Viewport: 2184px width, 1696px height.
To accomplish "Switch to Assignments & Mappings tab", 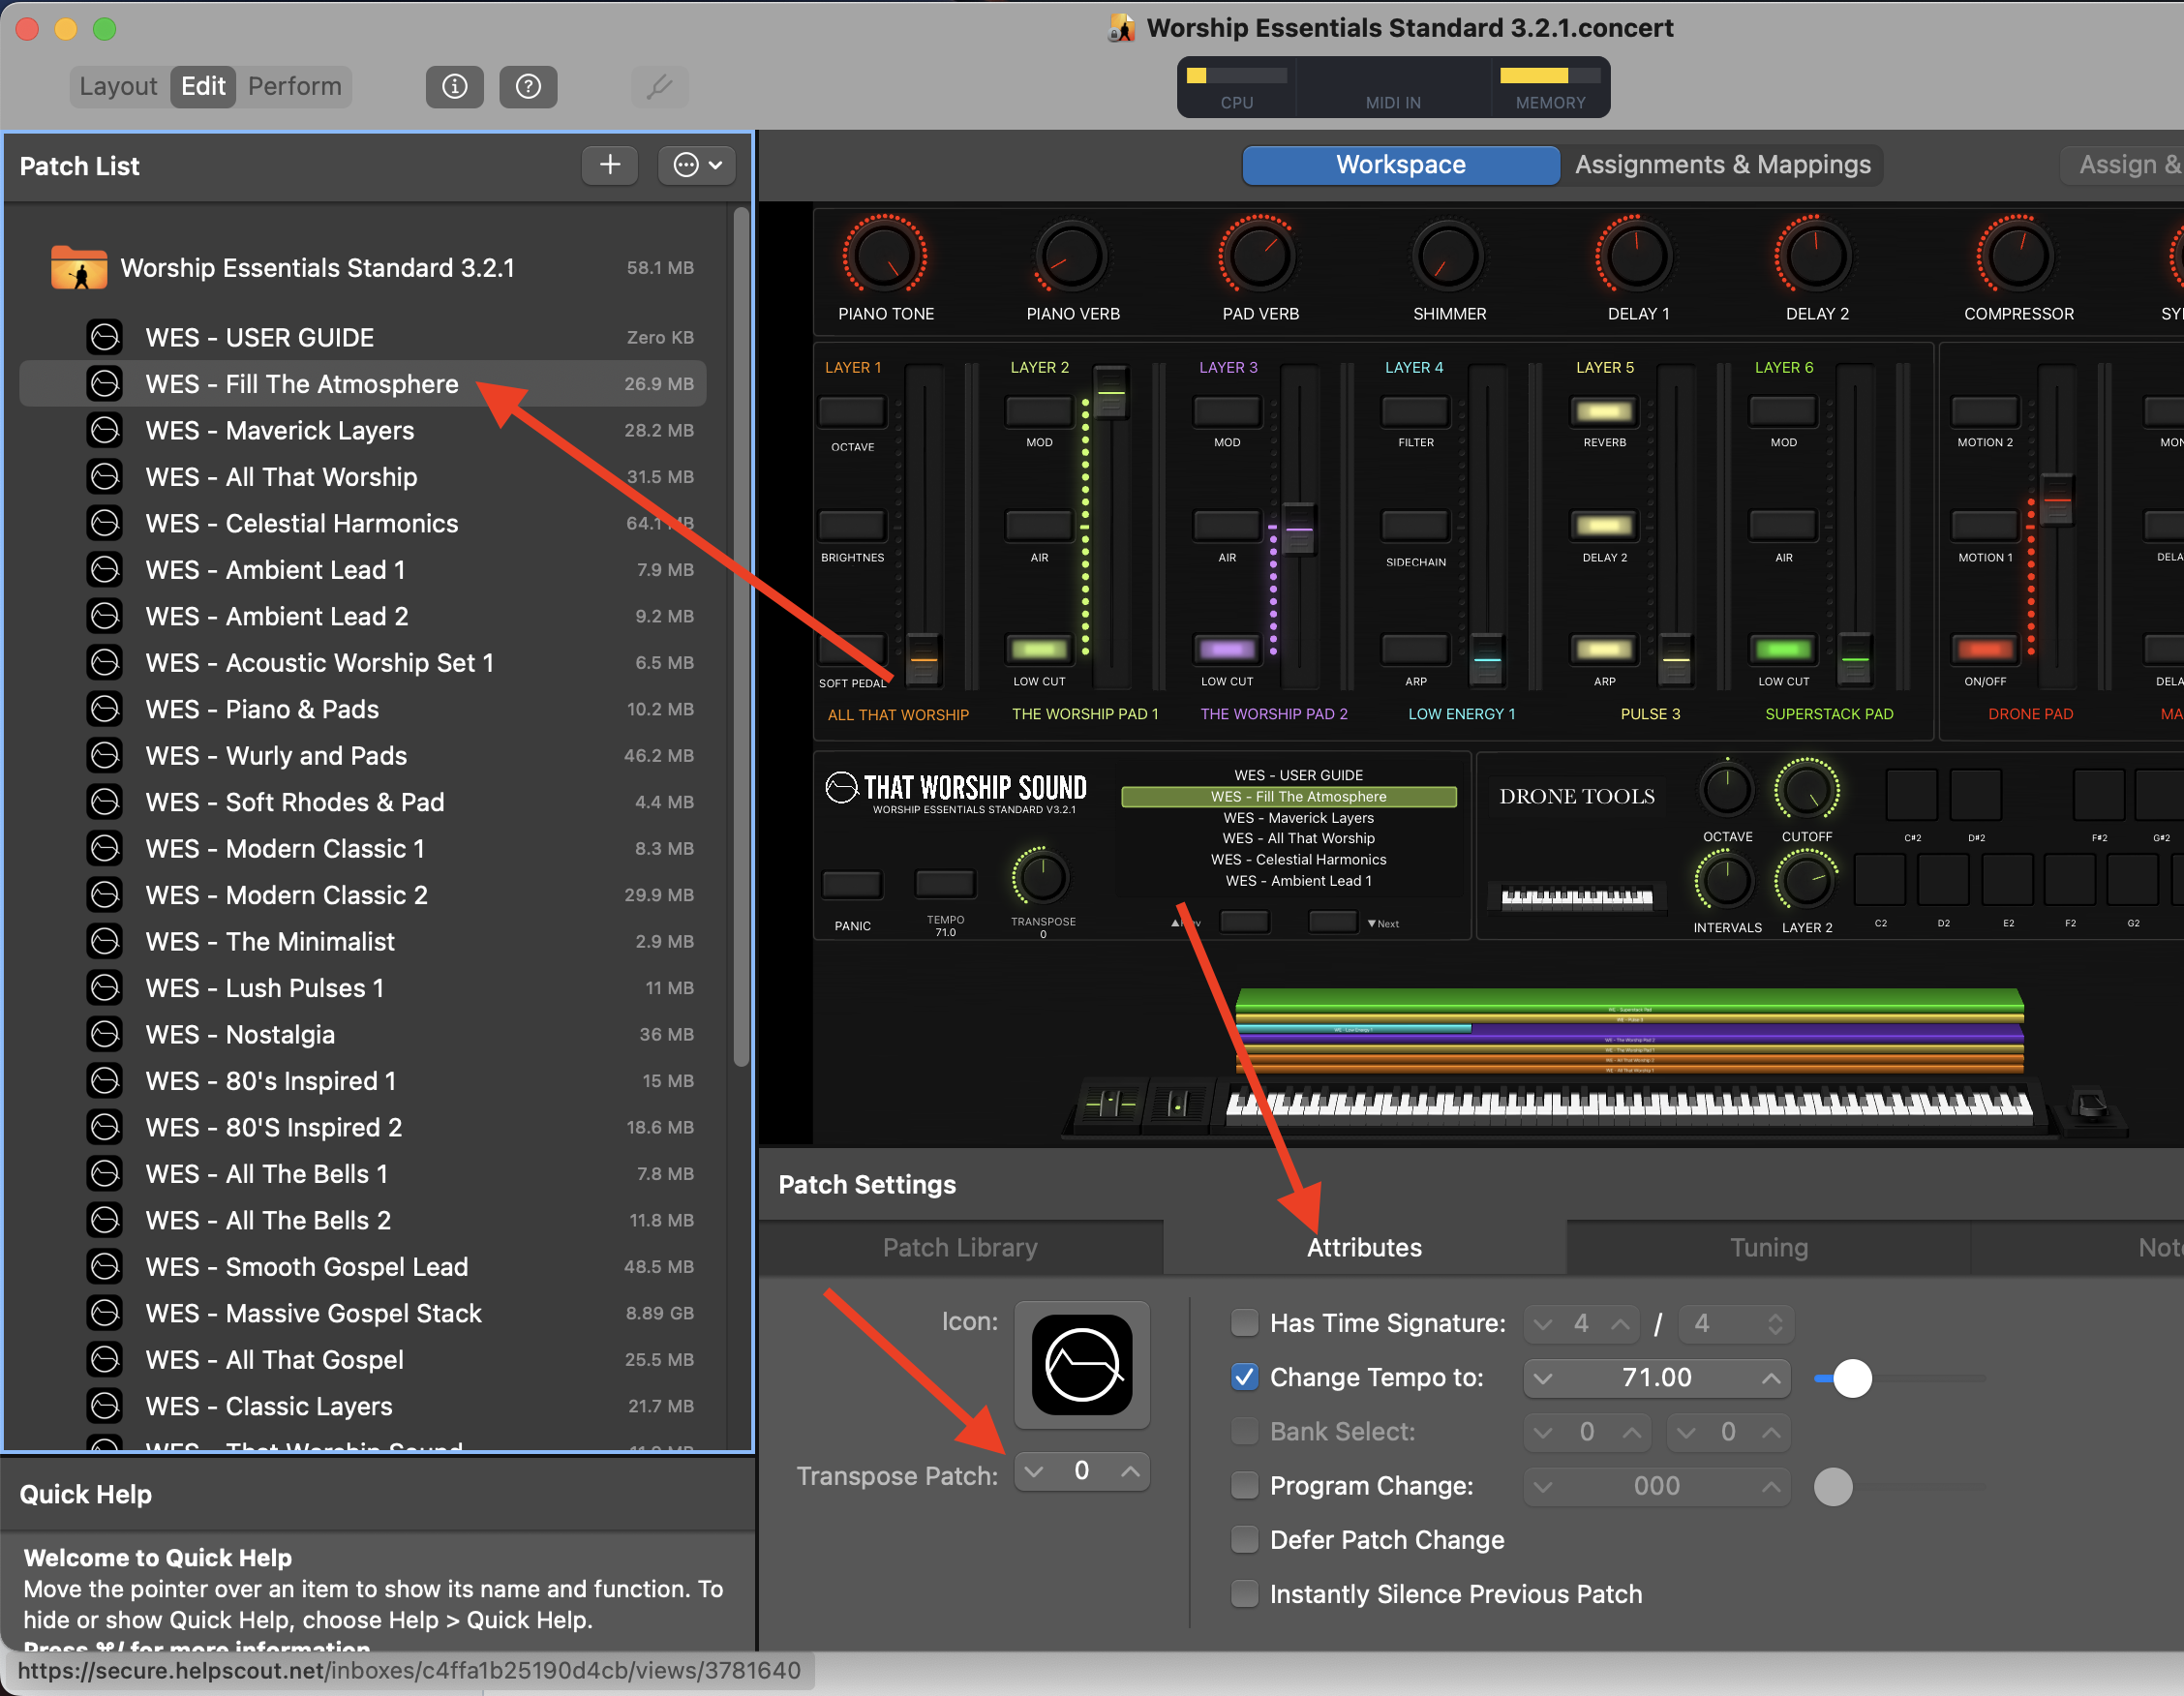I will click(x=1722, y=165).
